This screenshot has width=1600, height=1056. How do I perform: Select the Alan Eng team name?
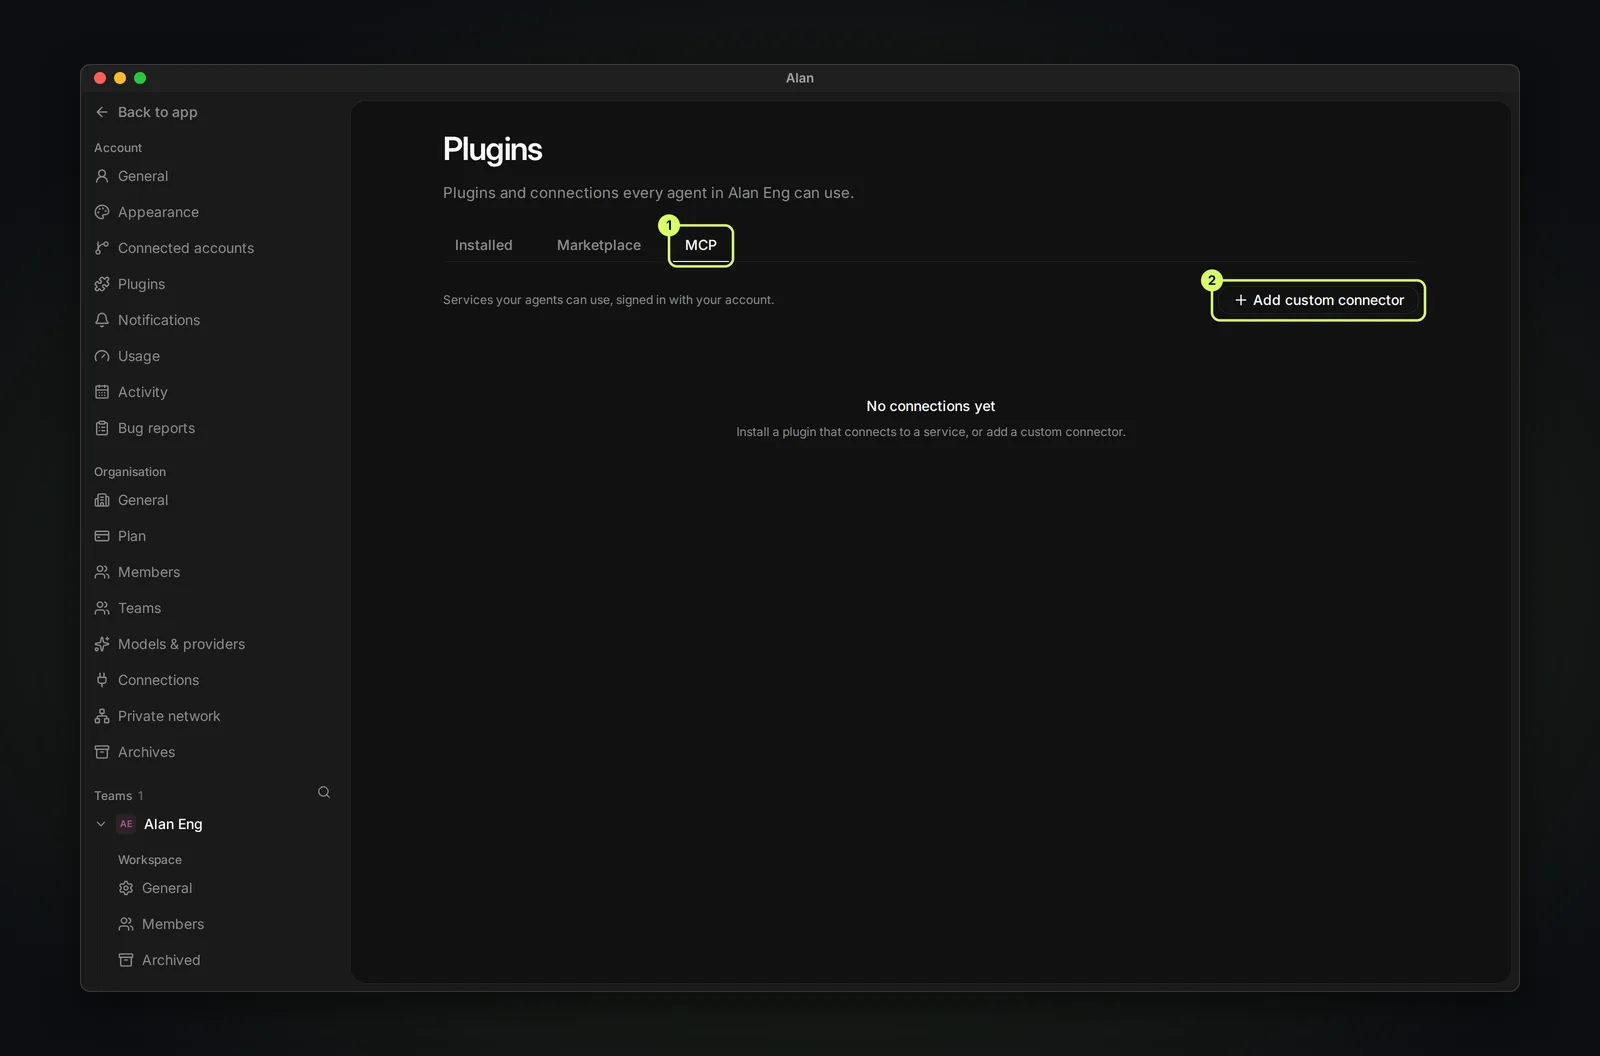pos(173,824)
